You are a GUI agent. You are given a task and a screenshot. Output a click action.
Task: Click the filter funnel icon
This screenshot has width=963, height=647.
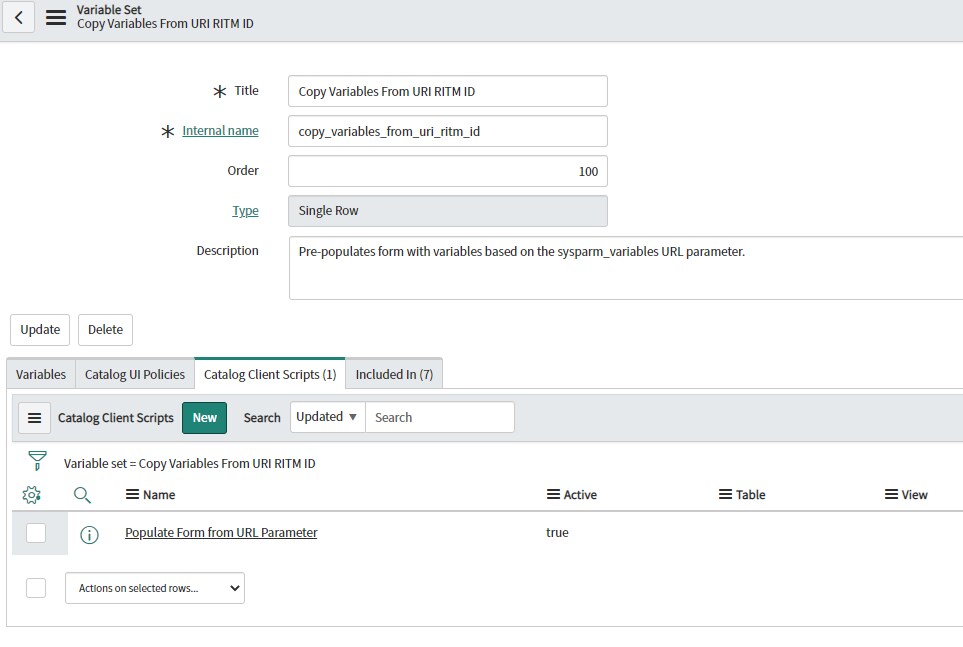click(37, 461)
